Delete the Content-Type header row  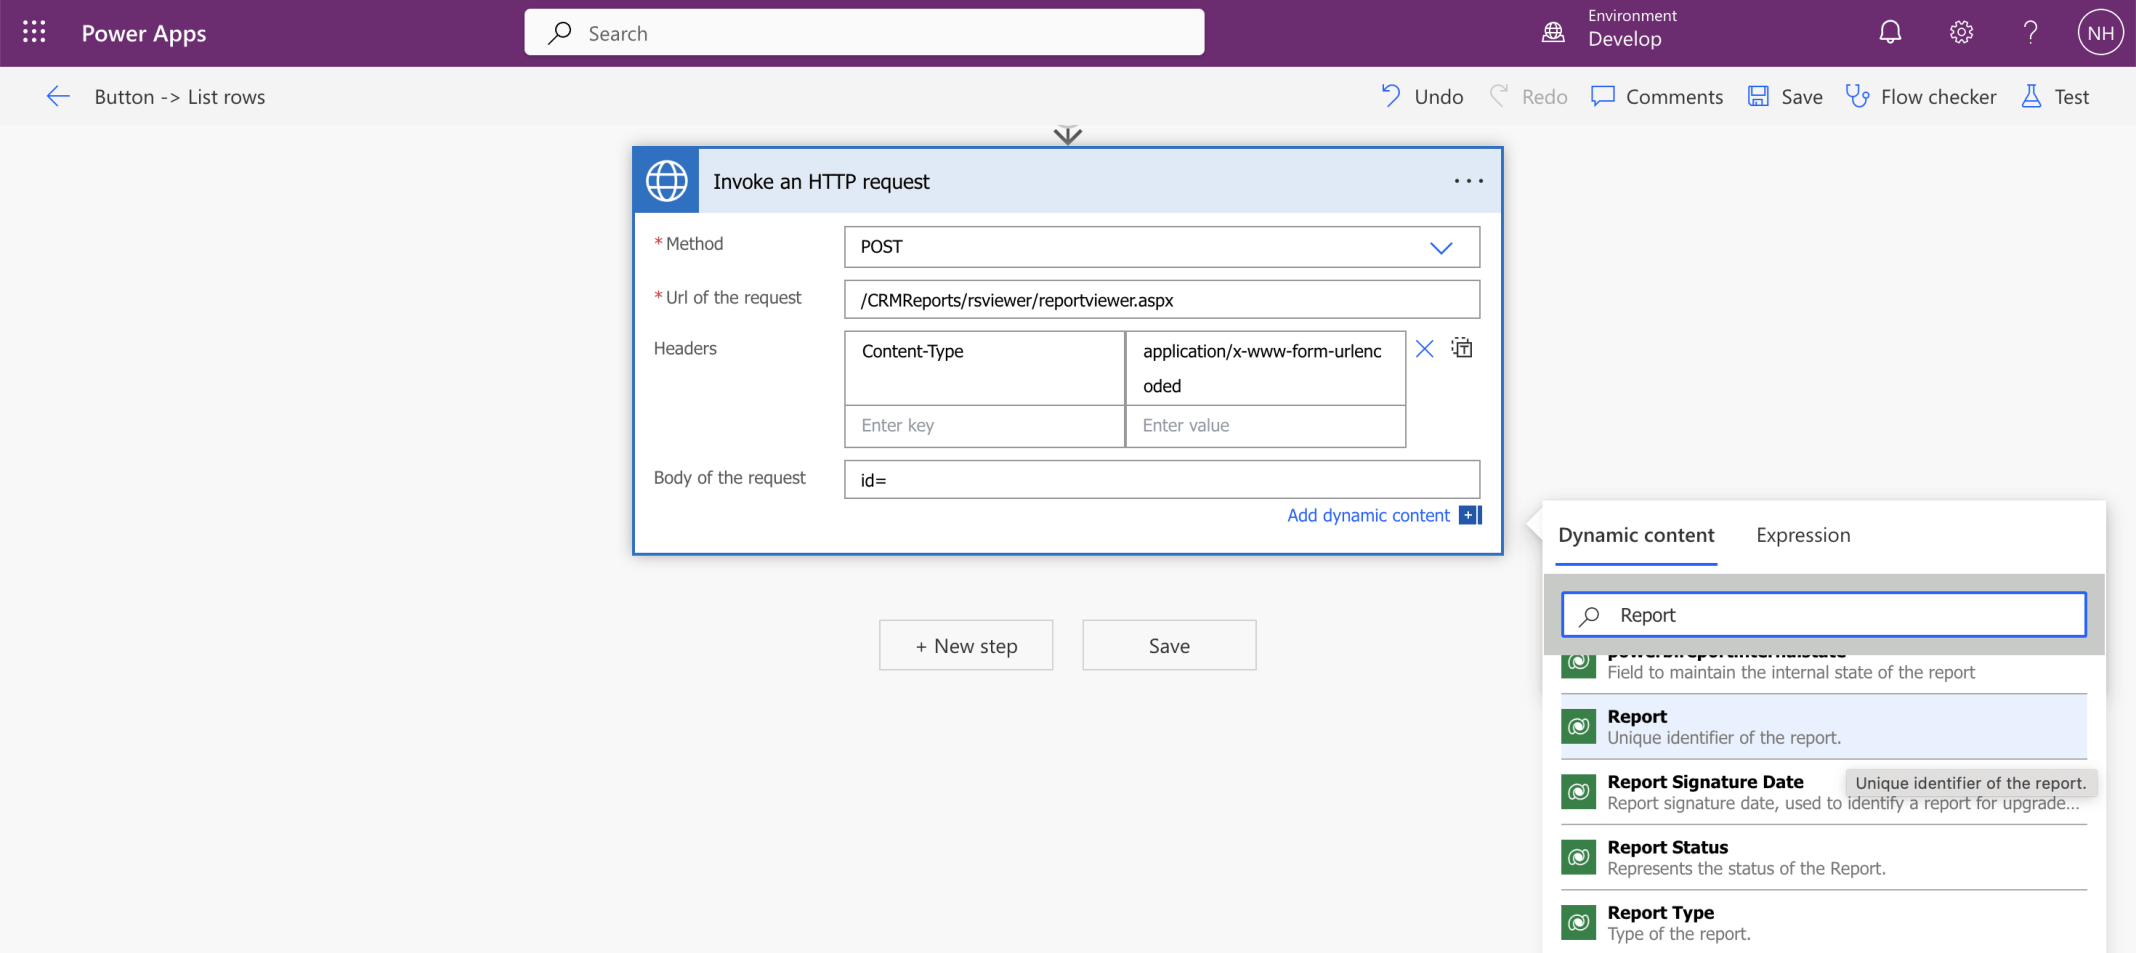point(1425,349)
